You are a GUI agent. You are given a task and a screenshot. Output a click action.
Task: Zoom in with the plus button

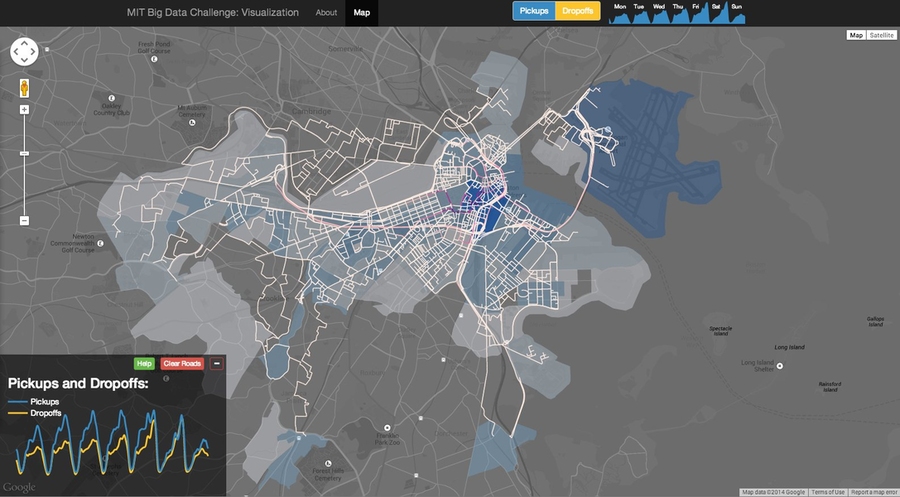pyautogui.click(x=24, y=109)
